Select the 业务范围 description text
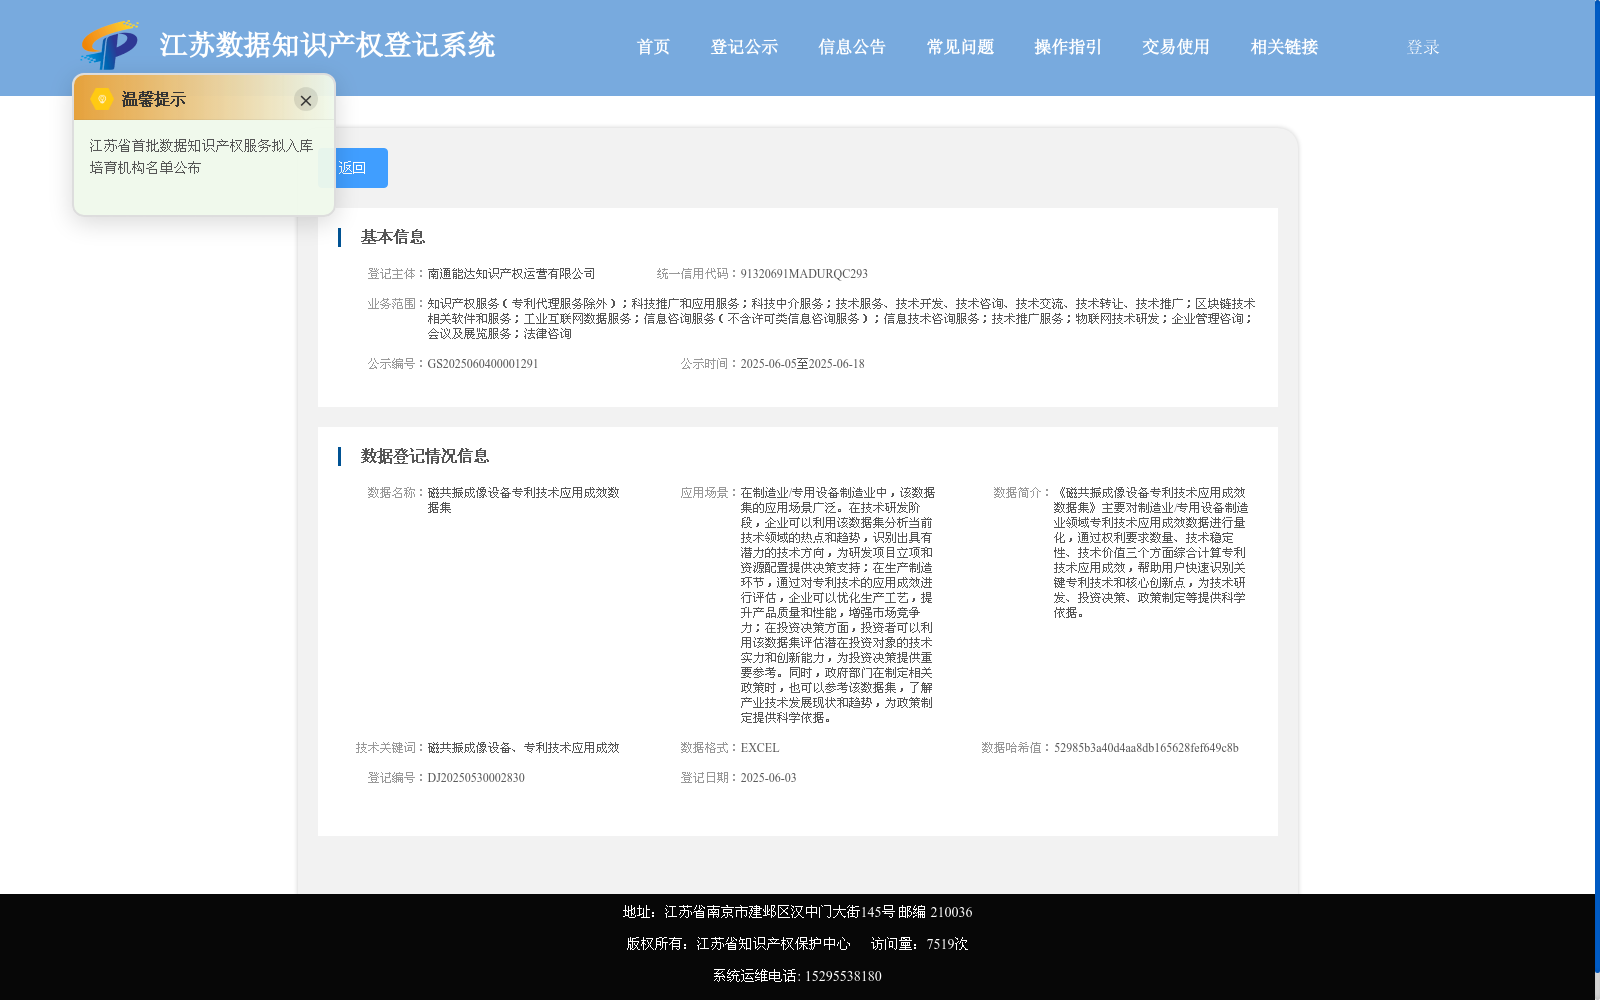This screenshot has width=1600, height=1000. coord(841,319)
